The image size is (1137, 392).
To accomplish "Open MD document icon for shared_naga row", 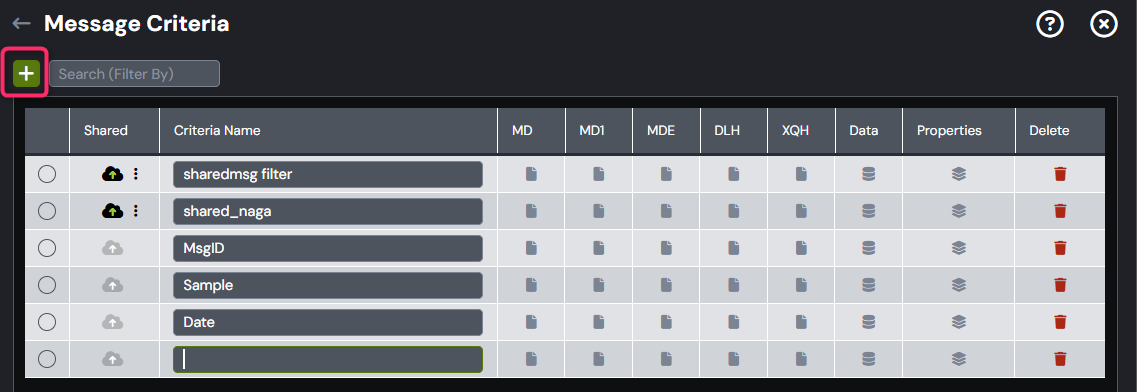I will [531, 211].
